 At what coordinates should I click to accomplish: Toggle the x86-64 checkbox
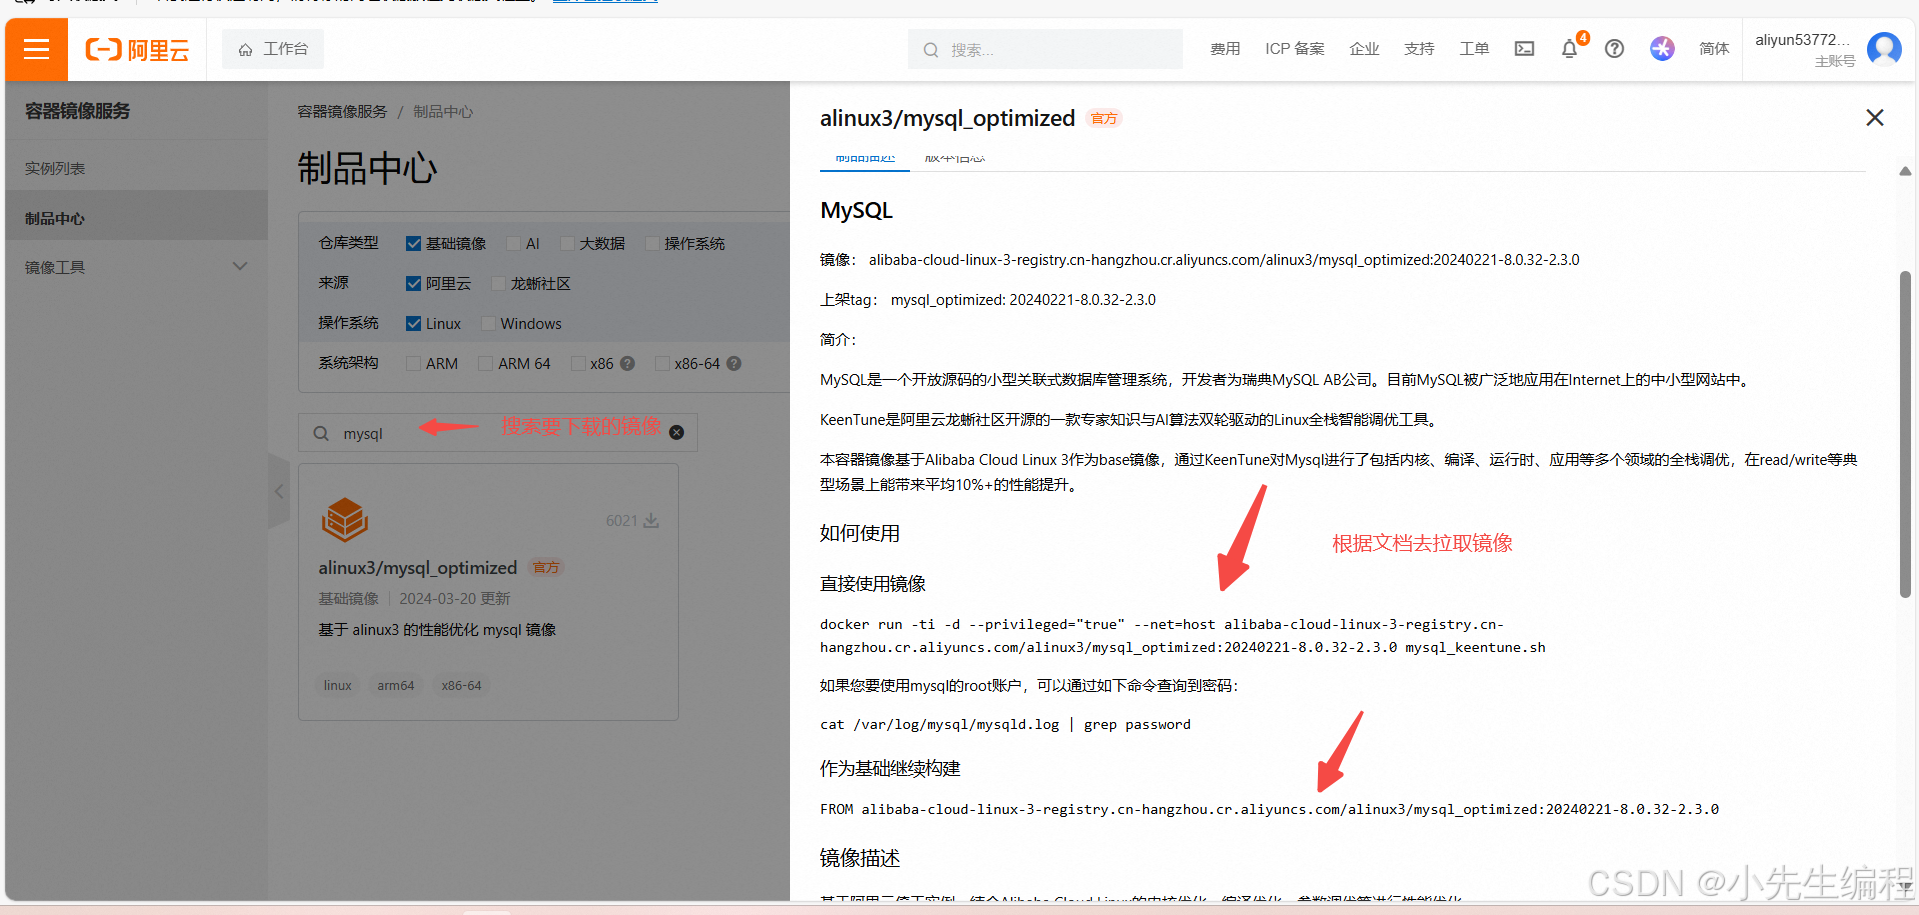coord(662,364)
